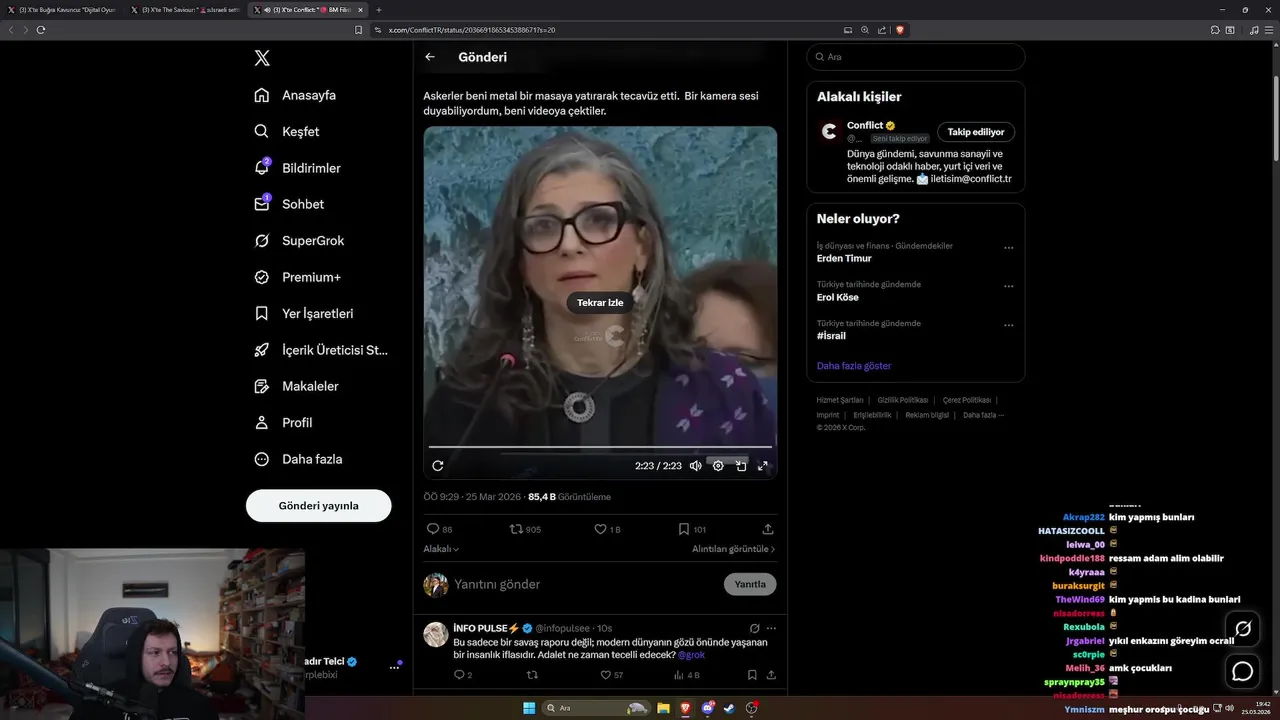This screenshot has height=720, width=1280.
Task: Share the main post
Action: 768,529
